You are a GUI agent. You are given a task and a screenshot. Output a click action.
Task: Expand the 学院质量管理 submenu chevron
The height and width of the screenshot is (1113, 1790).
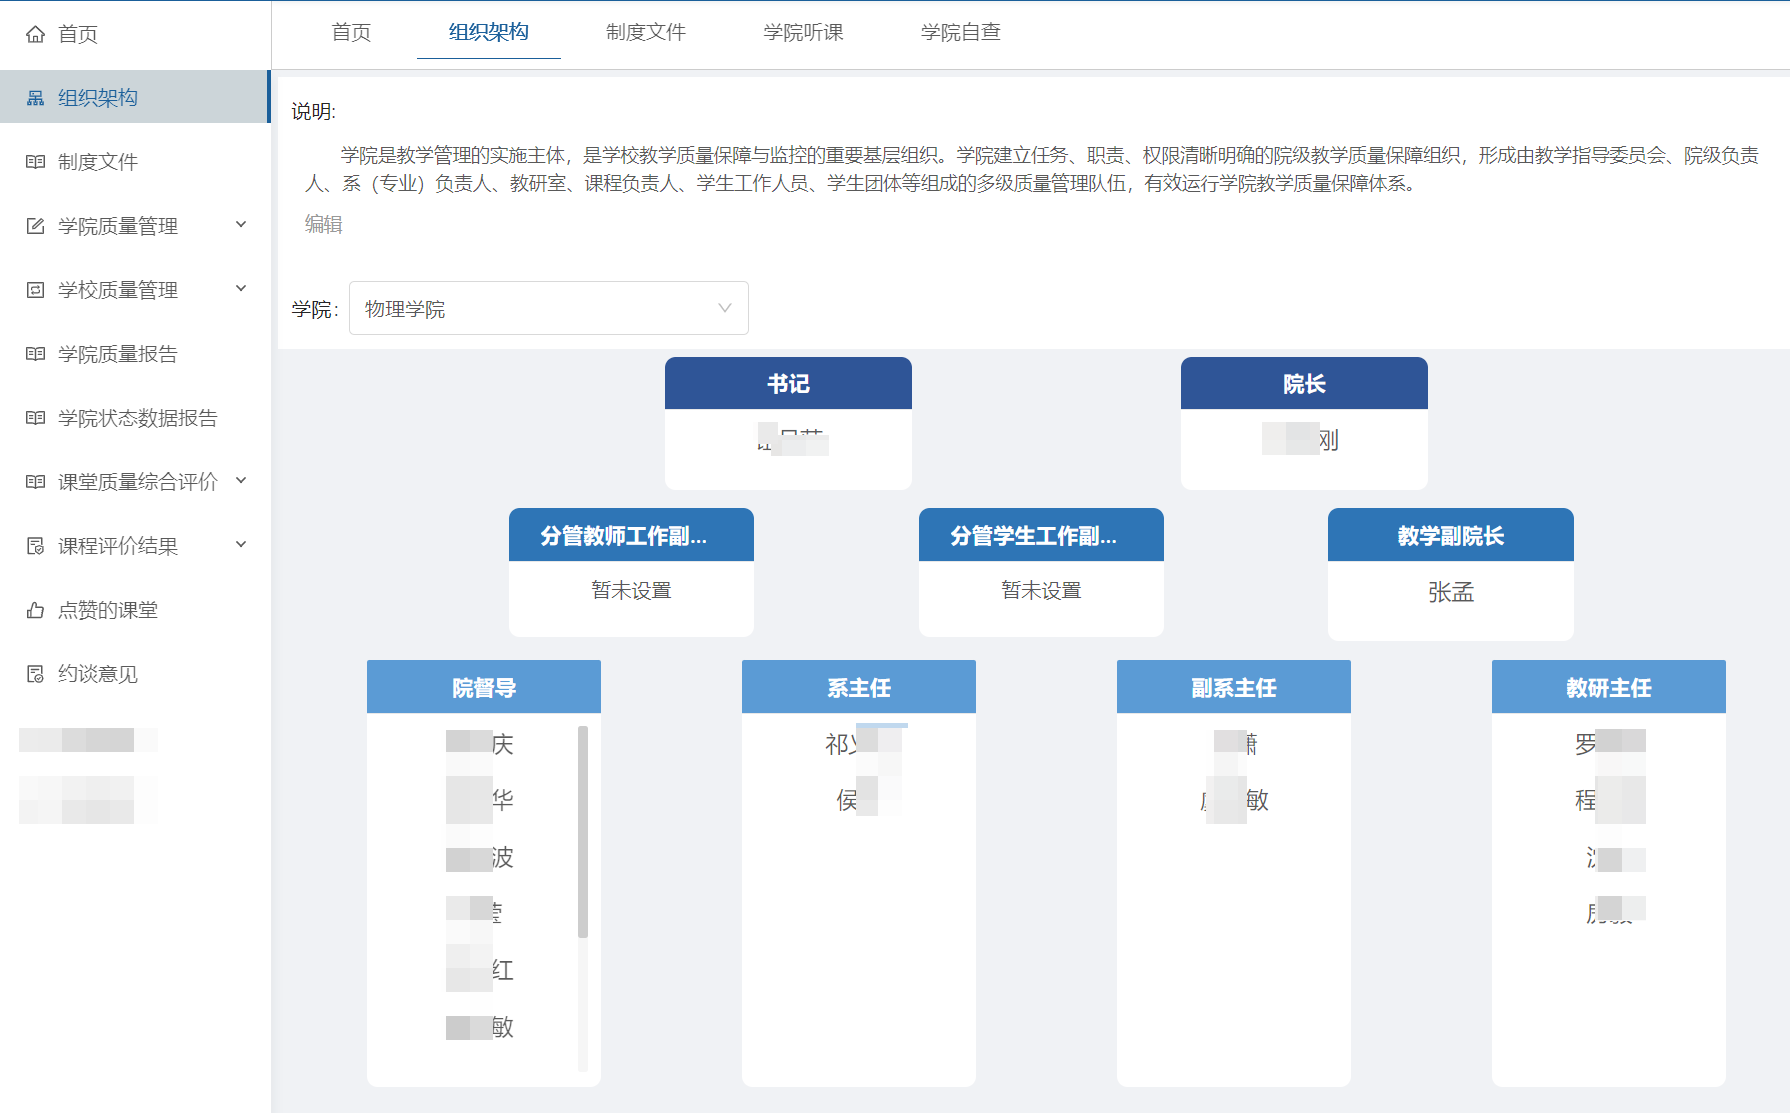(x=241, y=225)
